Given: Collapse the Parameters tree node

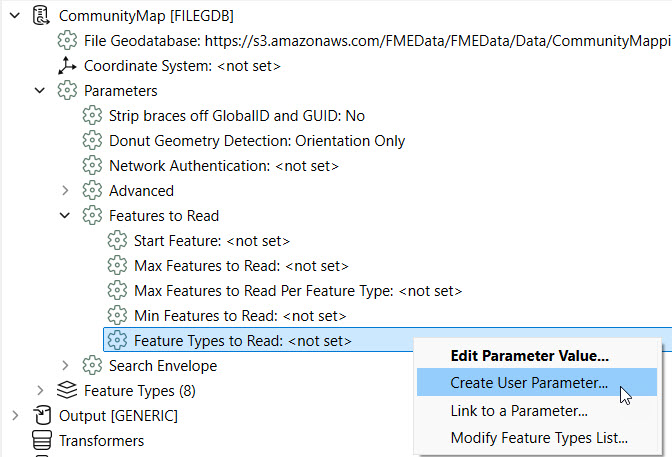Looking at the screenshot, I should [41, 91].
